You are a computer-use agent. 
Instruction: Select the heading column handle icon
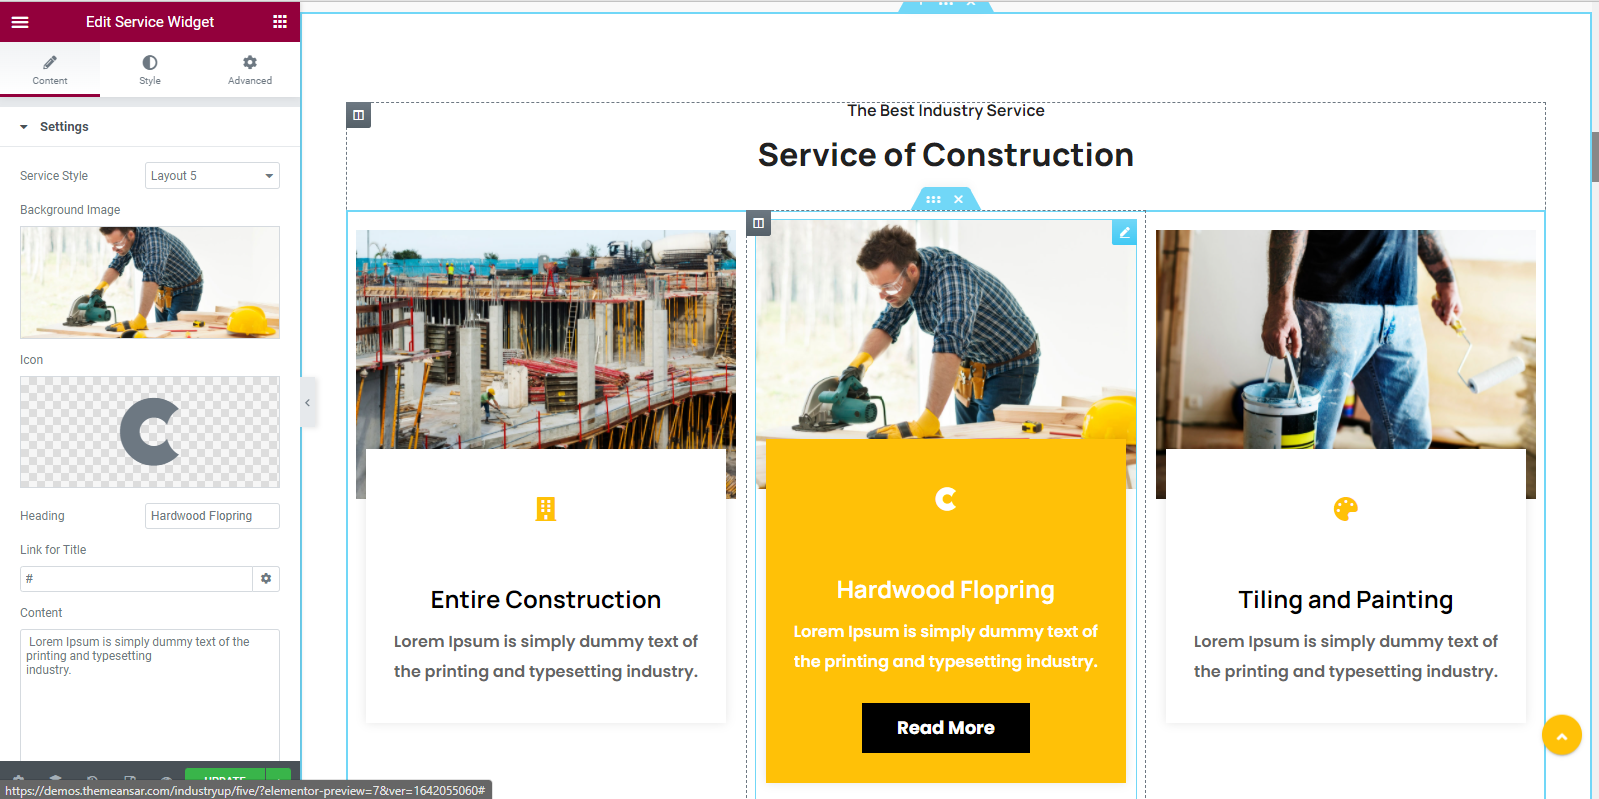(358, 115)
